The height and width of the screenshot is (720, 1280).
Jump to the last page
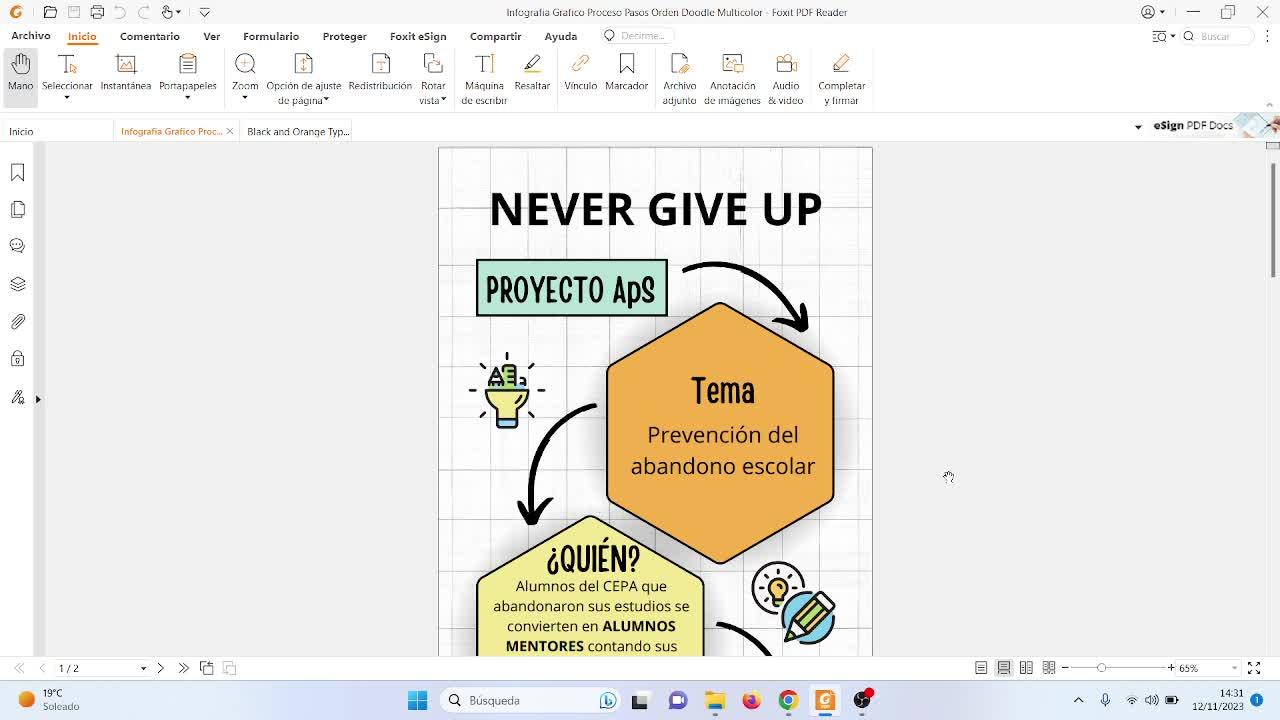coord(183,668)
